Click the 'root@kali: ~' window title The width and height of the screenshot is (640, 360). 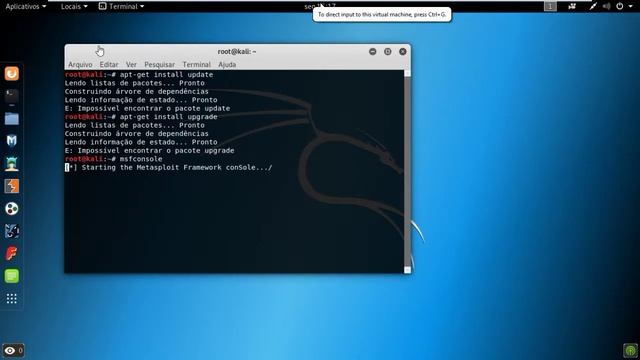pos(237,51)
